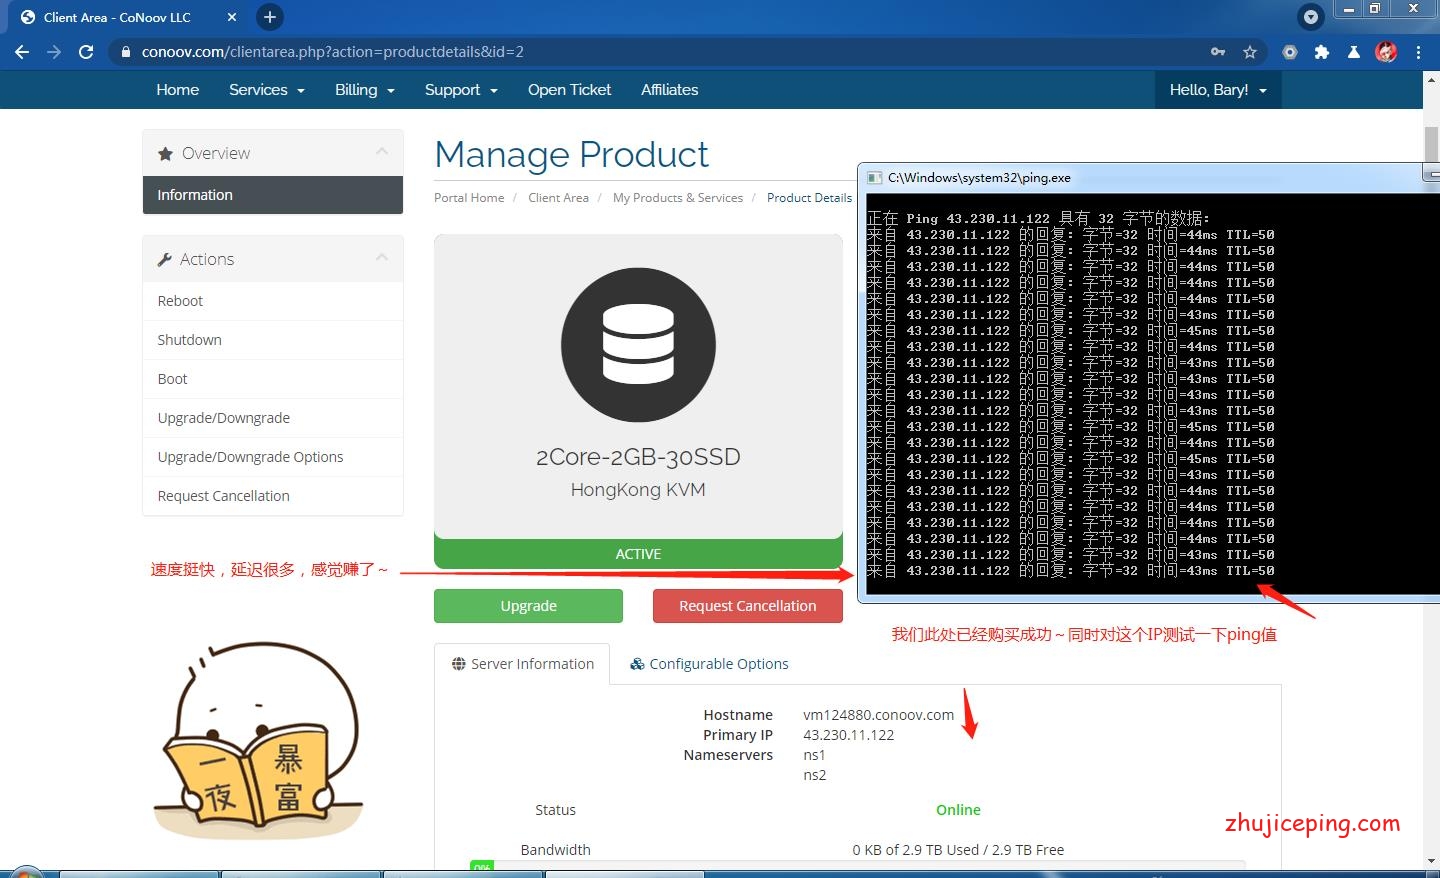Click the 2Core-2GB-30SSD product name
Image resolution: width=1440 pixels, height=878 pixels.
638,457
